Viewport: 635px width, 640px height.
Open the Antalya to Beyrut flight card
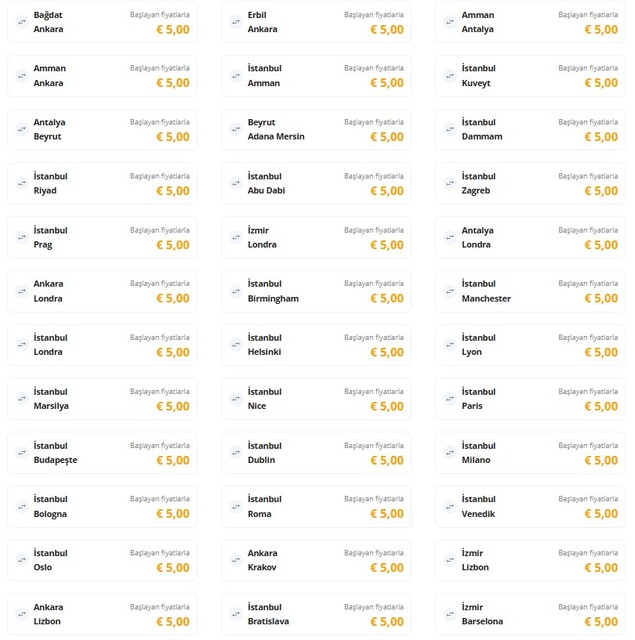click(x=101, y=129)
